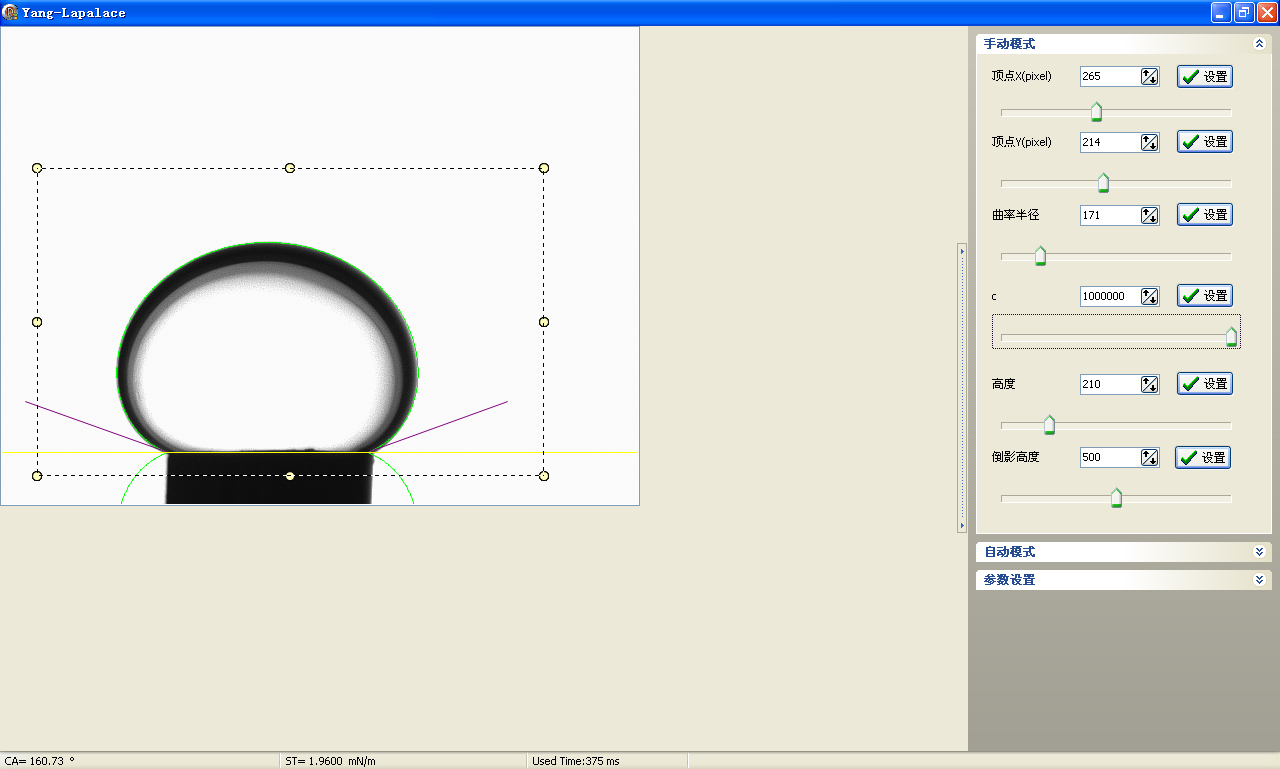Click the 顶点X slider thumb
Screen dimensions: 1280x769
click(x=1096, y=111)
